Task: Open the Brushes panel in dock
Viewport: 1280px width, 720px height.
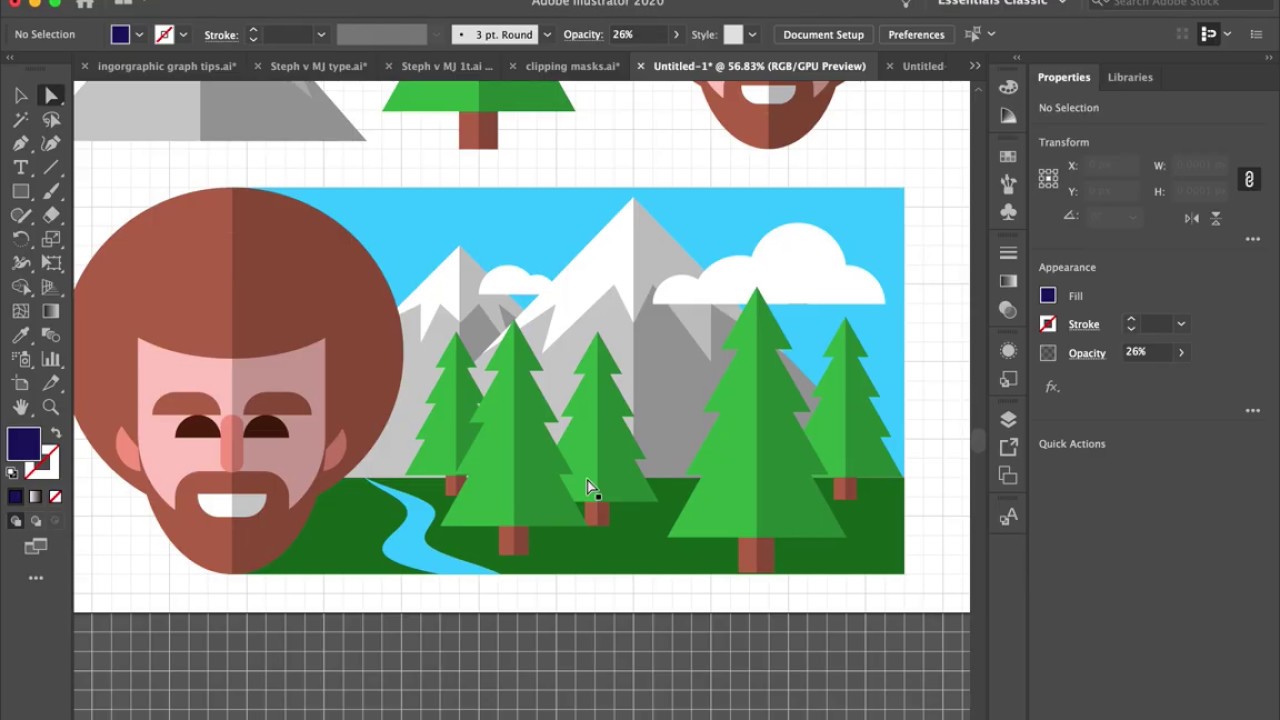Action: [x=1008, y=184]
